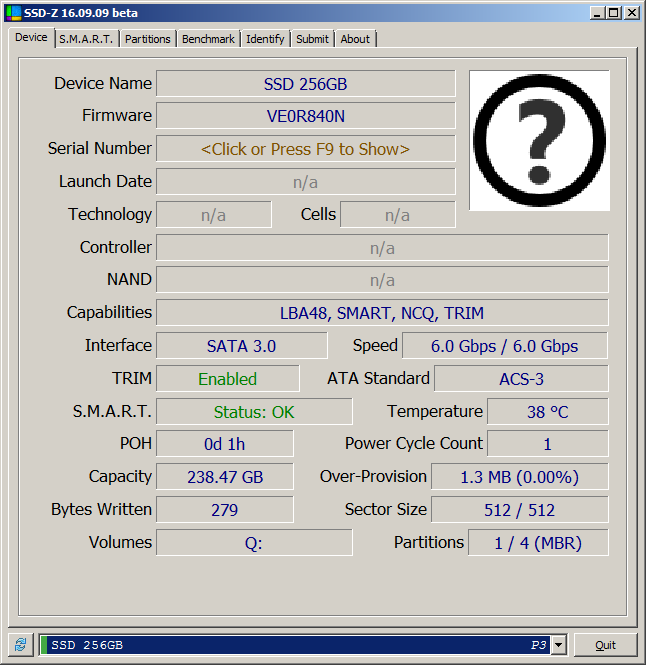Click the Status: OK S.M.A.R.T. field

coord(254,411)
